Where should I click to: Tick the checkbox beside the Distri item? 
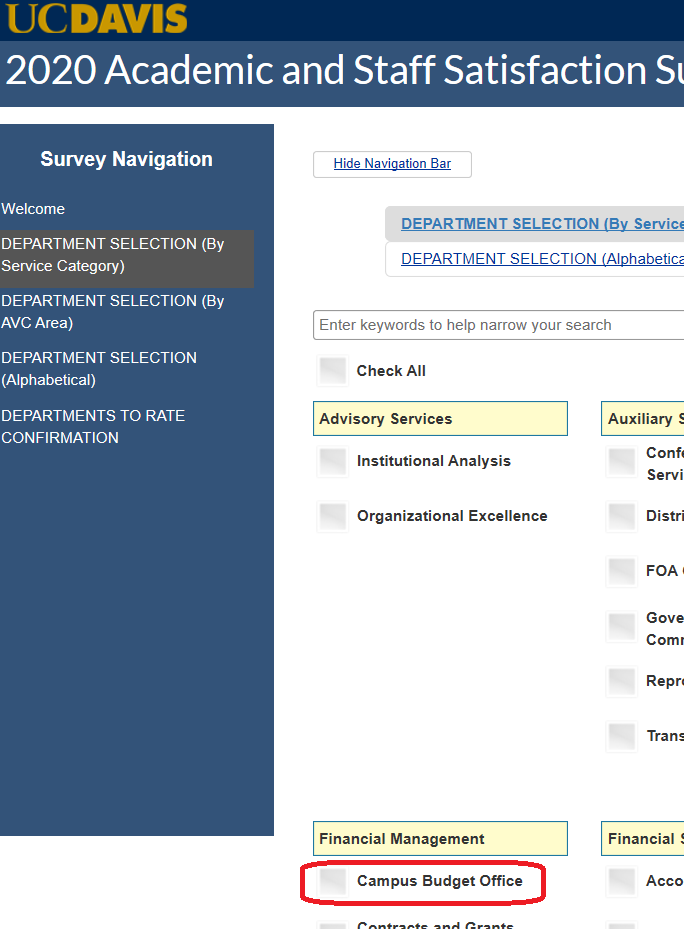coord(622,516)
